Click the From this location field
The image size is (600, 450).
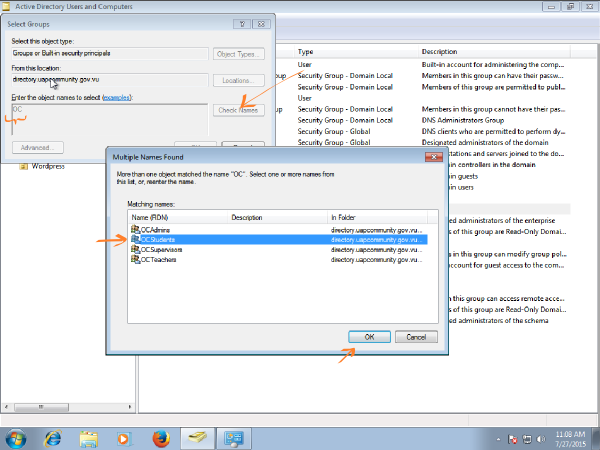pos(110,80)
